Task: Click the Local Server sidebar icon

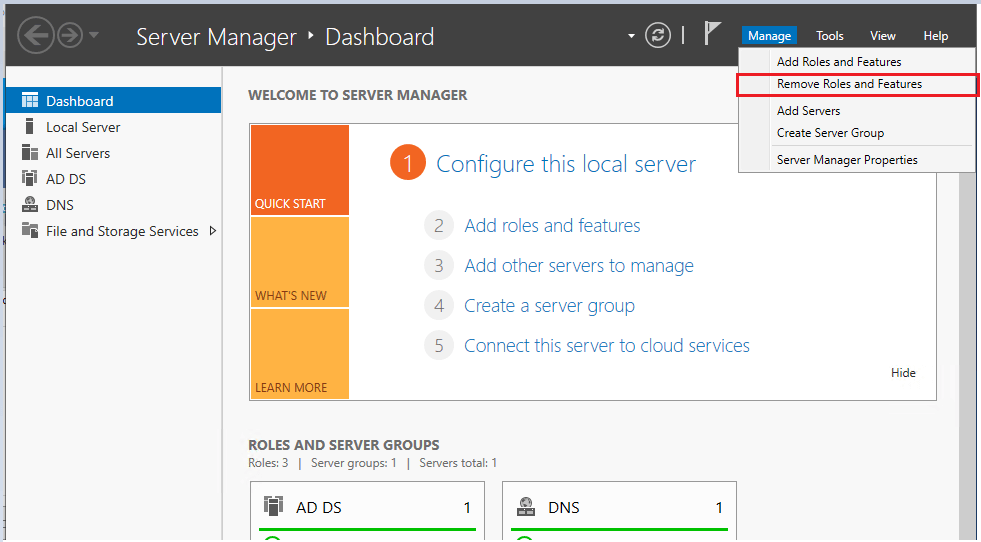Action: click(x=29, y=127)
